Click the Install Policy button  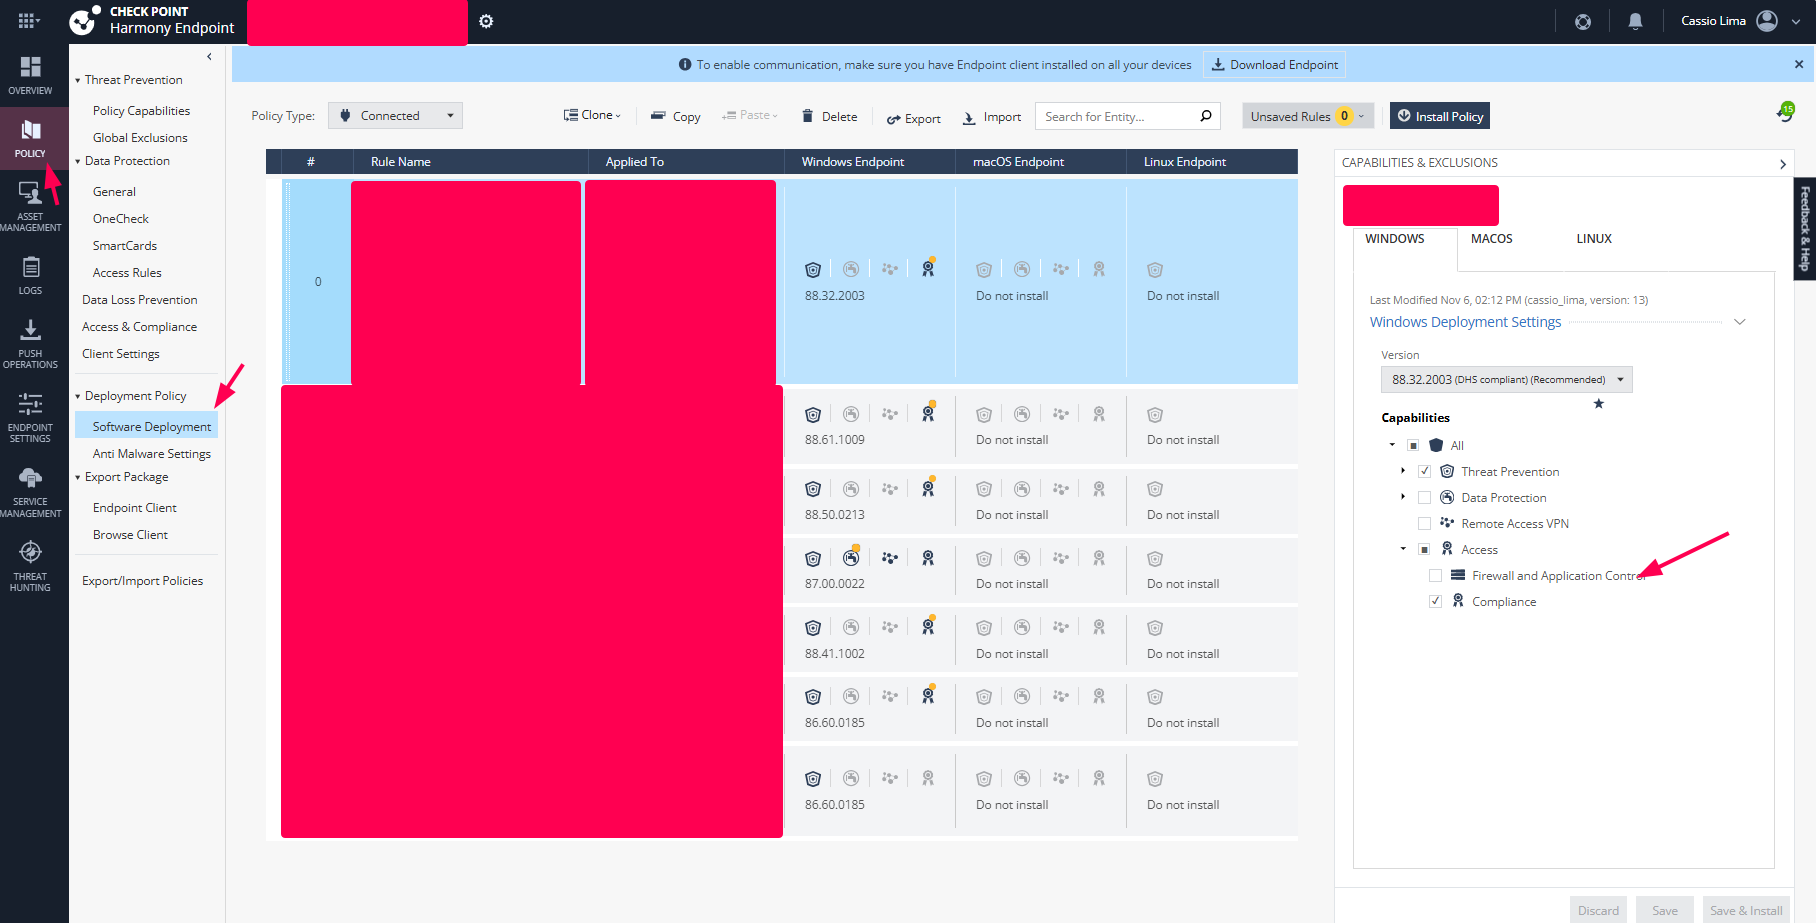point(1439,116)
